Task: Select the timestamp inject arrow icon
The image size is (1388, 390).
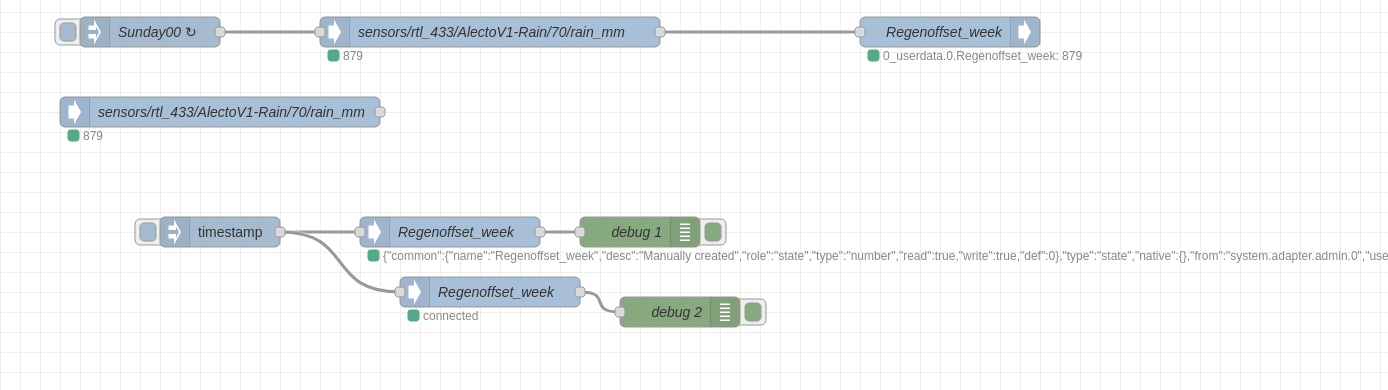Action: [x=175, y=232]
